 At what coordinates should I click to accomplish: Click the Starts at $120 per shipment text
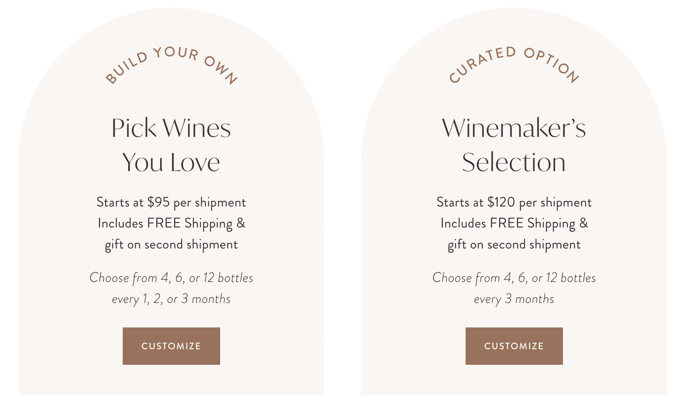click(514, 202)
